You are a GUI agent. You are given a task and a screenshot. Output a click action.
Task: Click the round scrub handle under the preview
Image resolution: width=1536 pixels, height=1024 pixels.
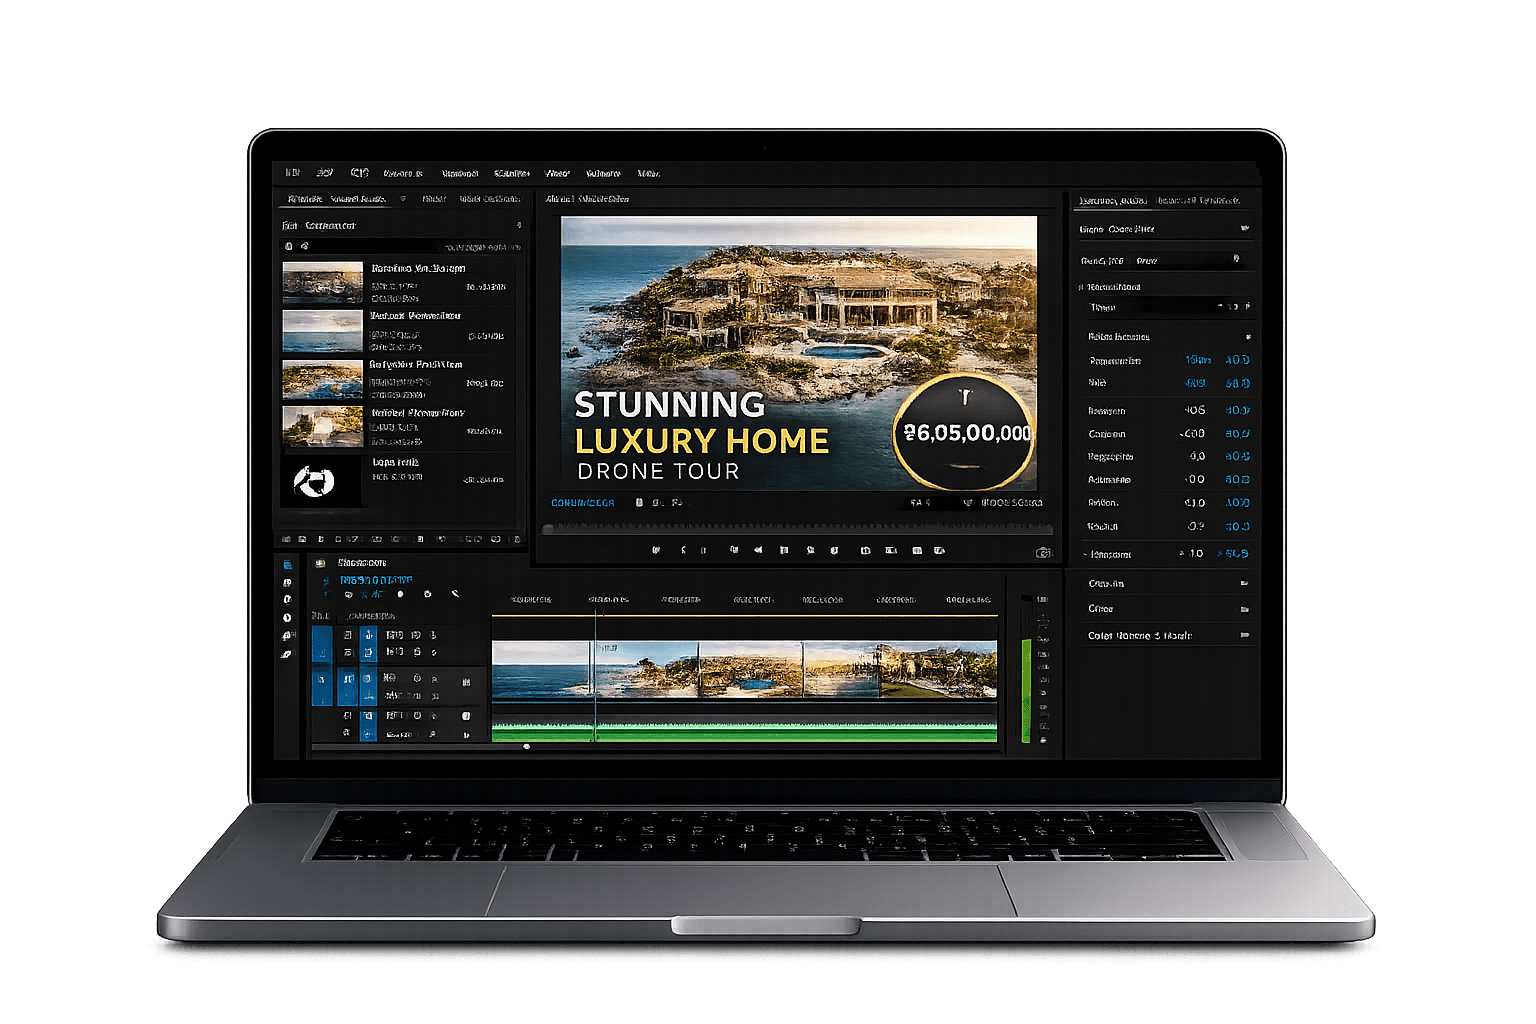[x=547, y=530]
